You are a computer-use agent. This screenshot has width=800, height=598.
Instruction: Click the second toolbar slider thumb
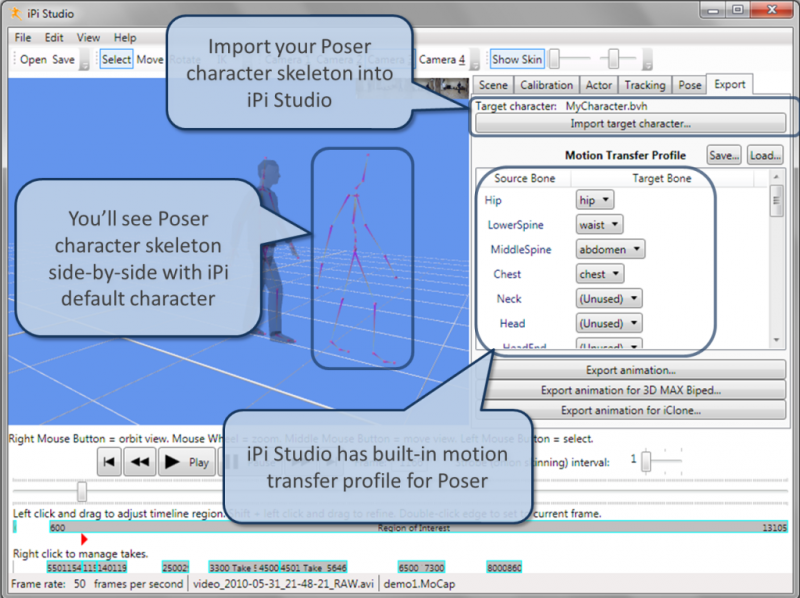point(614,59)
